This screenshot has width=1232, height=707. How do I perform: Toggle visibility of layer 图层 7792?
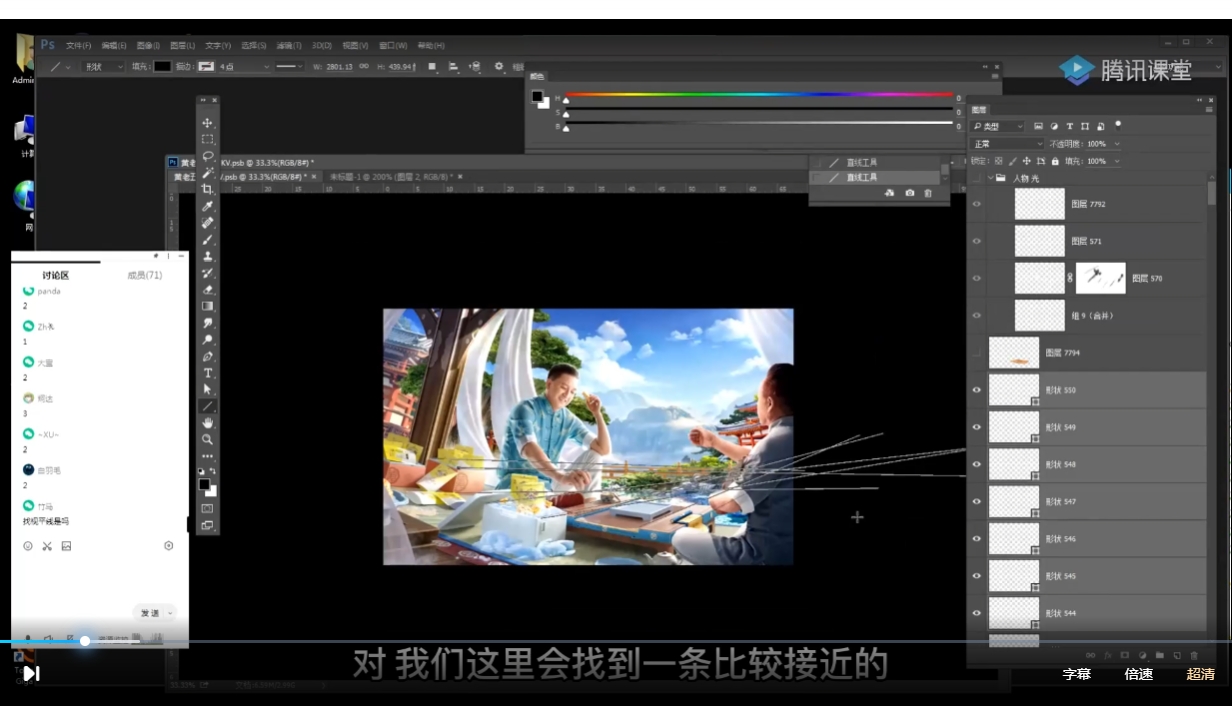click(977, 204)
